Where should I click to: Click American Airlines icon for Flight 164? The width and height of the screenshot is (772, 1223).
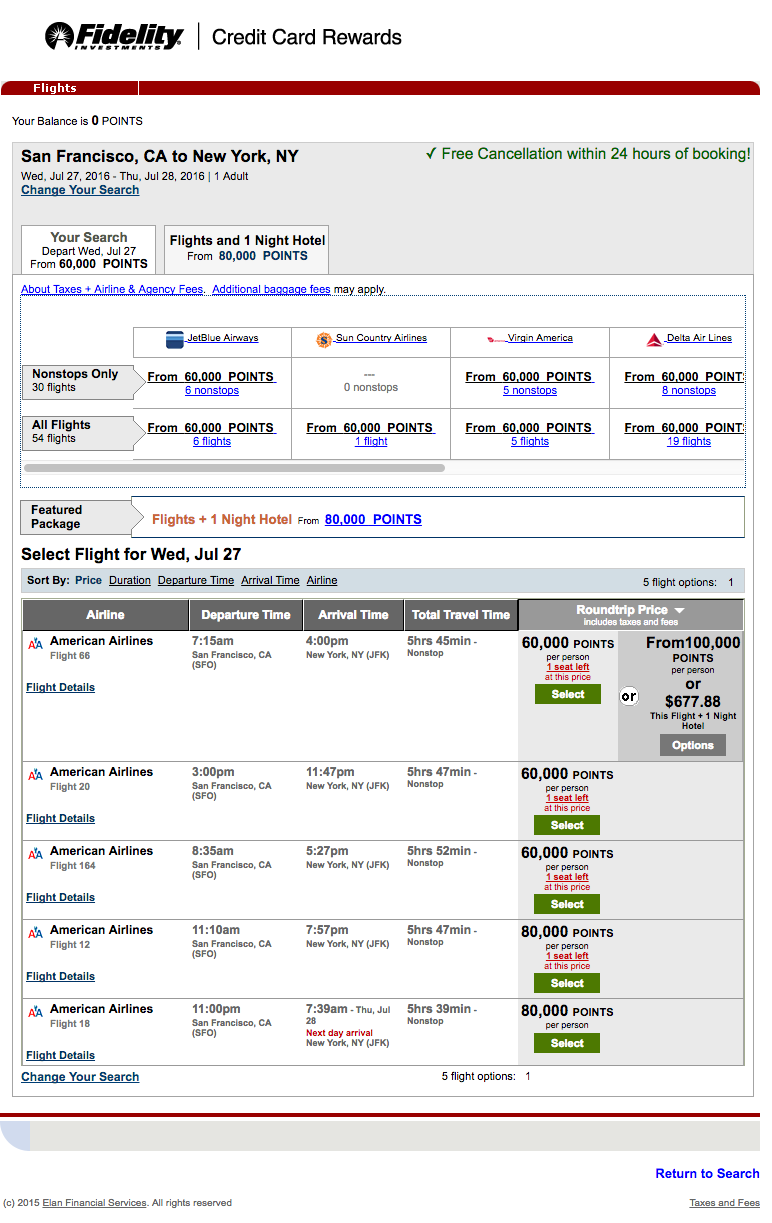(35, 854)
